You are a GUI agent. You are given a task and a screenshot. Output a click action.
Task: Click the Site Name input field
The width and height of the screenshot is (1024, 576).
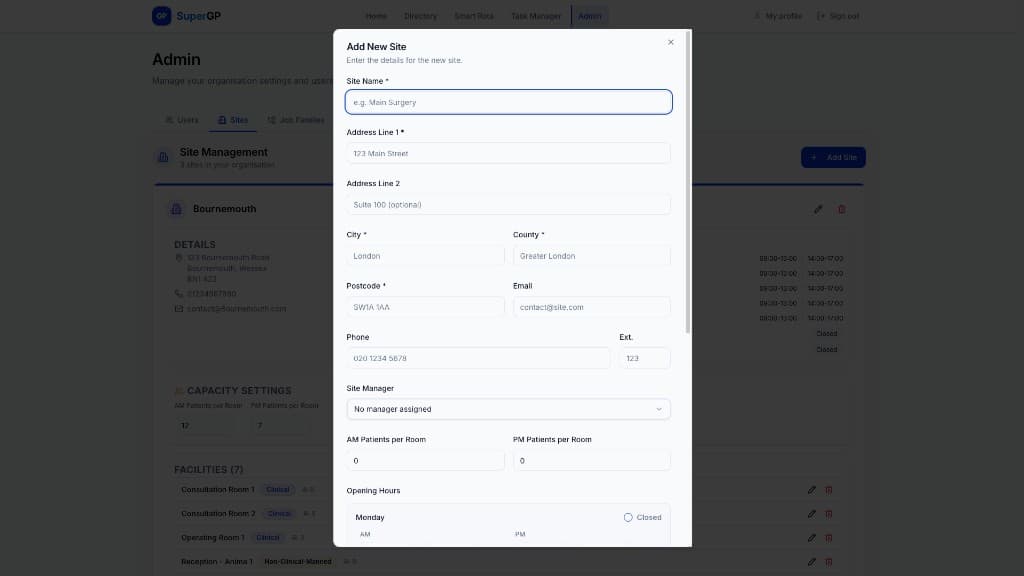pos(509,102)
